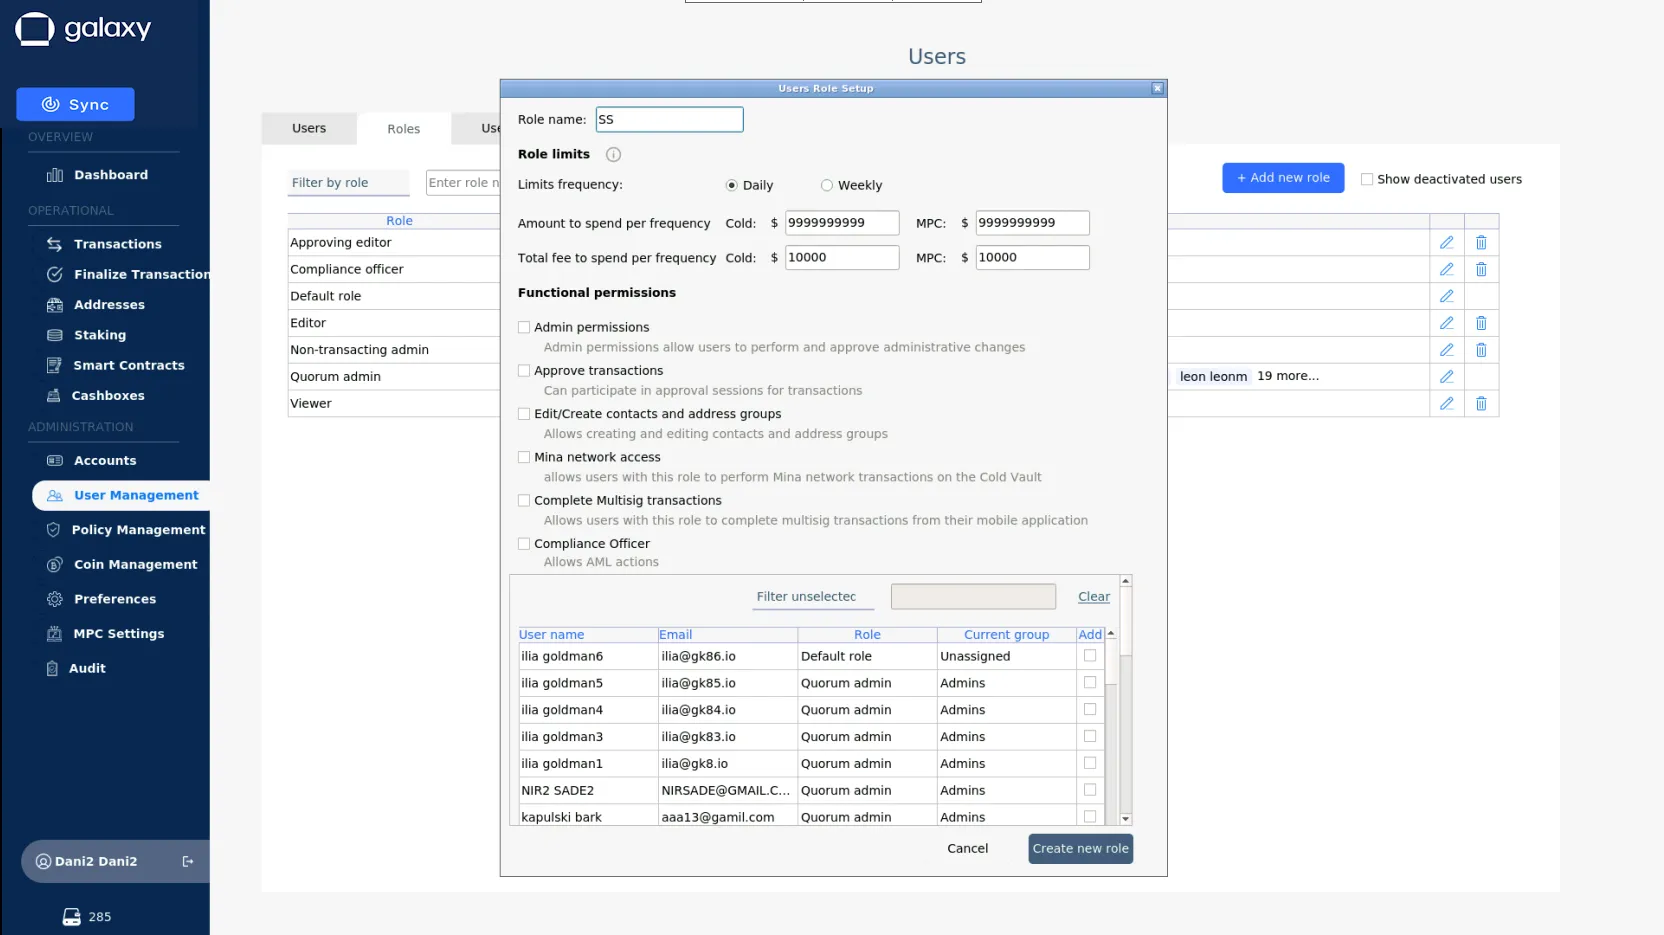Click the logout icon beside Dani2 Dani2

tap(188, 862)
